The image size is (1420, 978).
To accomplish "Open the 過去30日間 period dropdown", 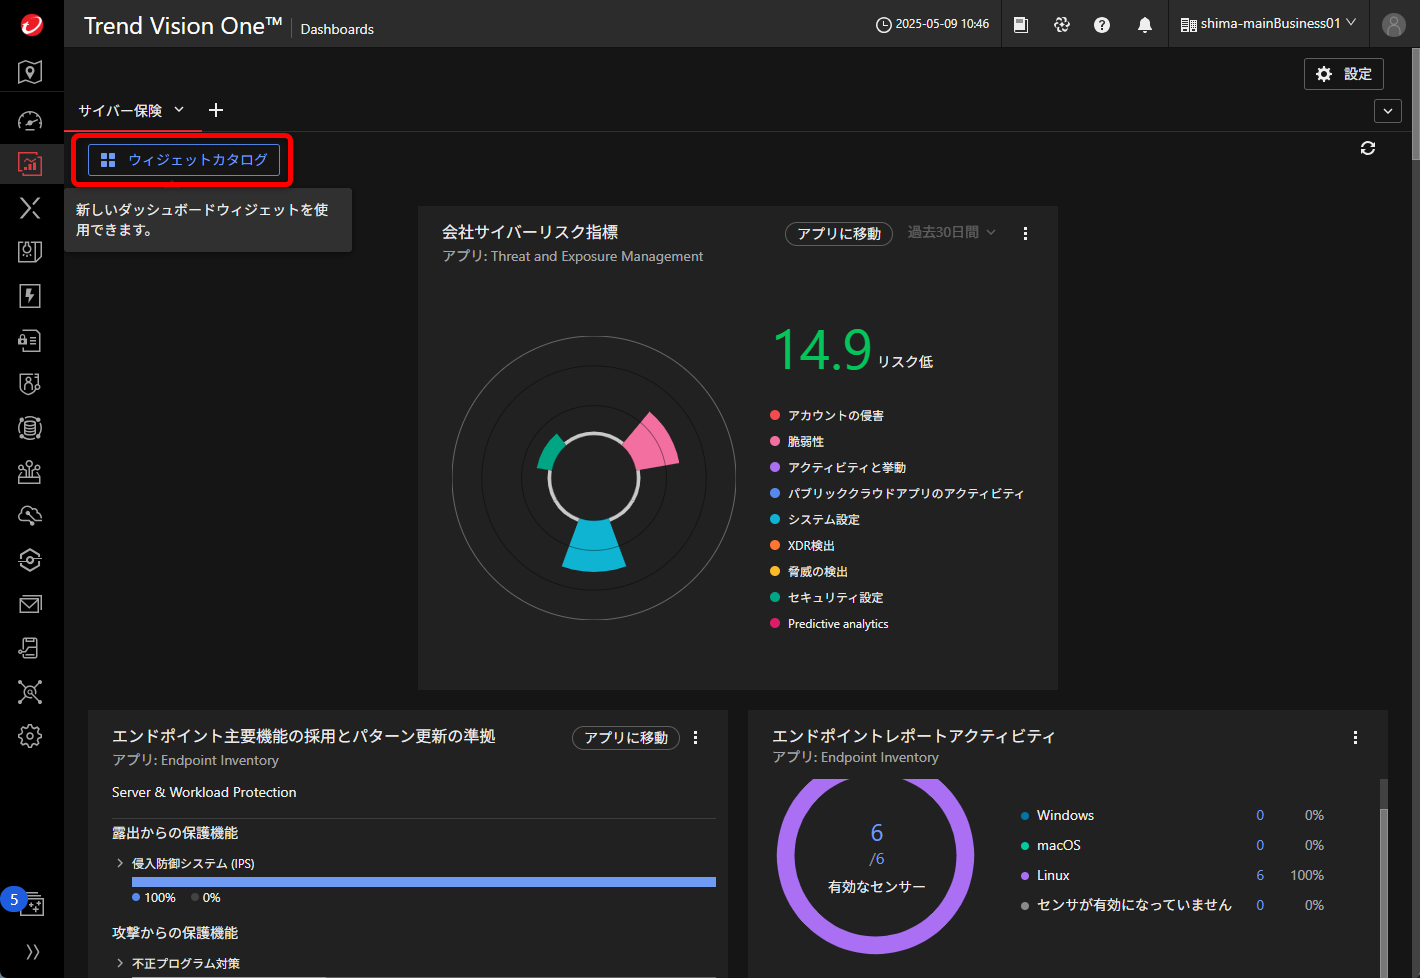I will (x=952, y=233).
